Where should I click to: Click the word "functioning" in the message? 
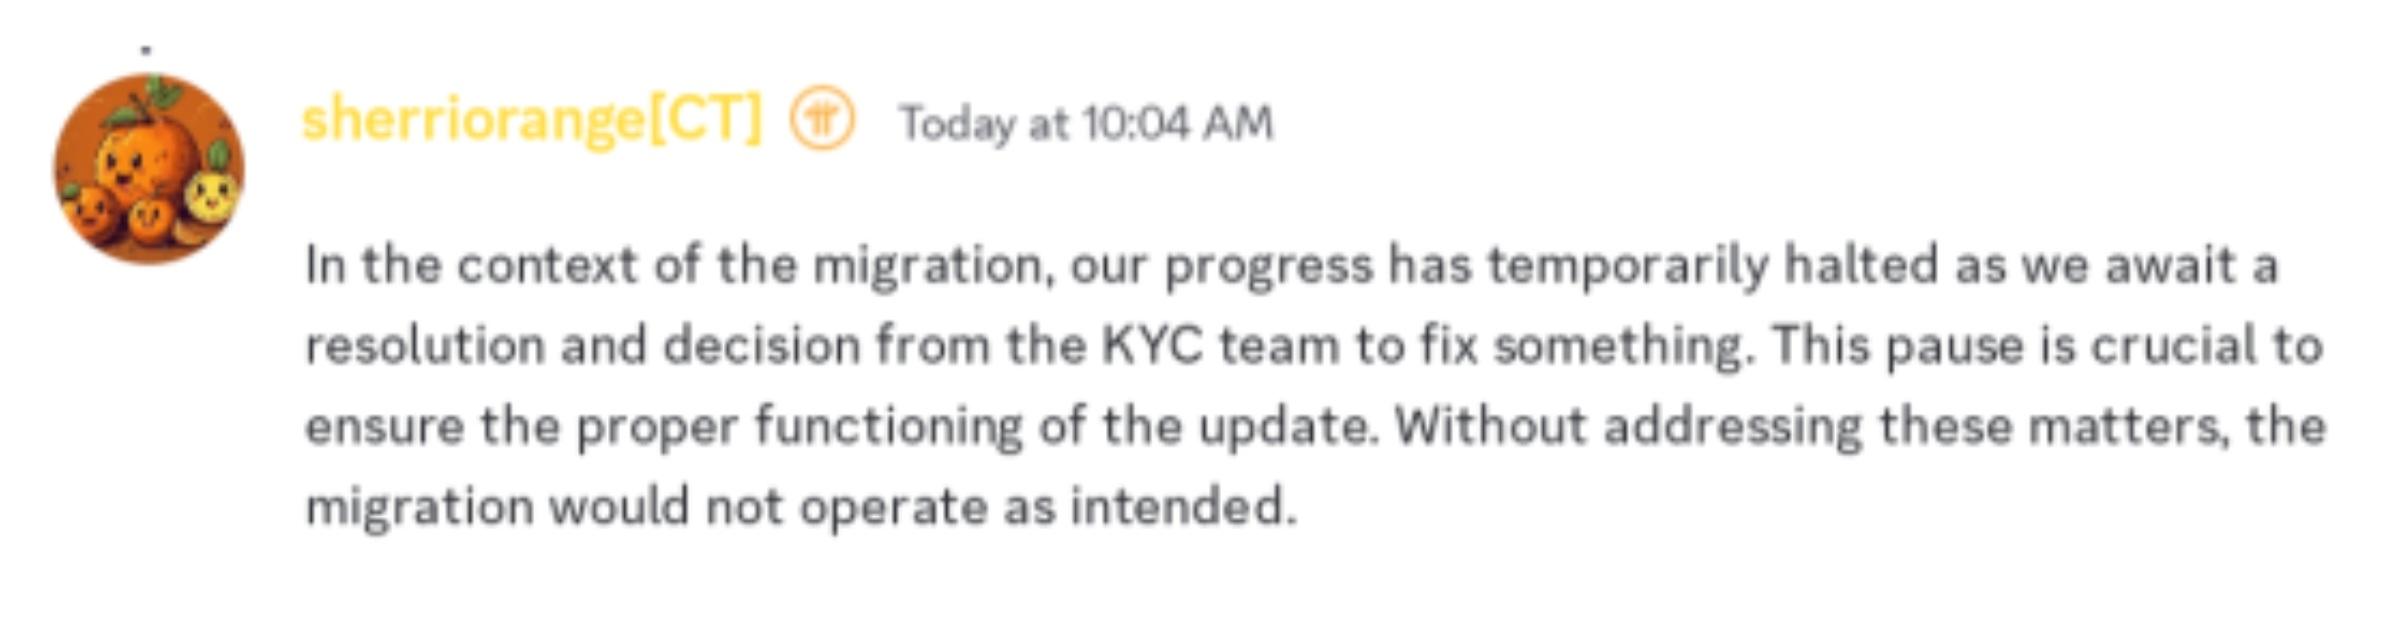click(x=888, y=426)
